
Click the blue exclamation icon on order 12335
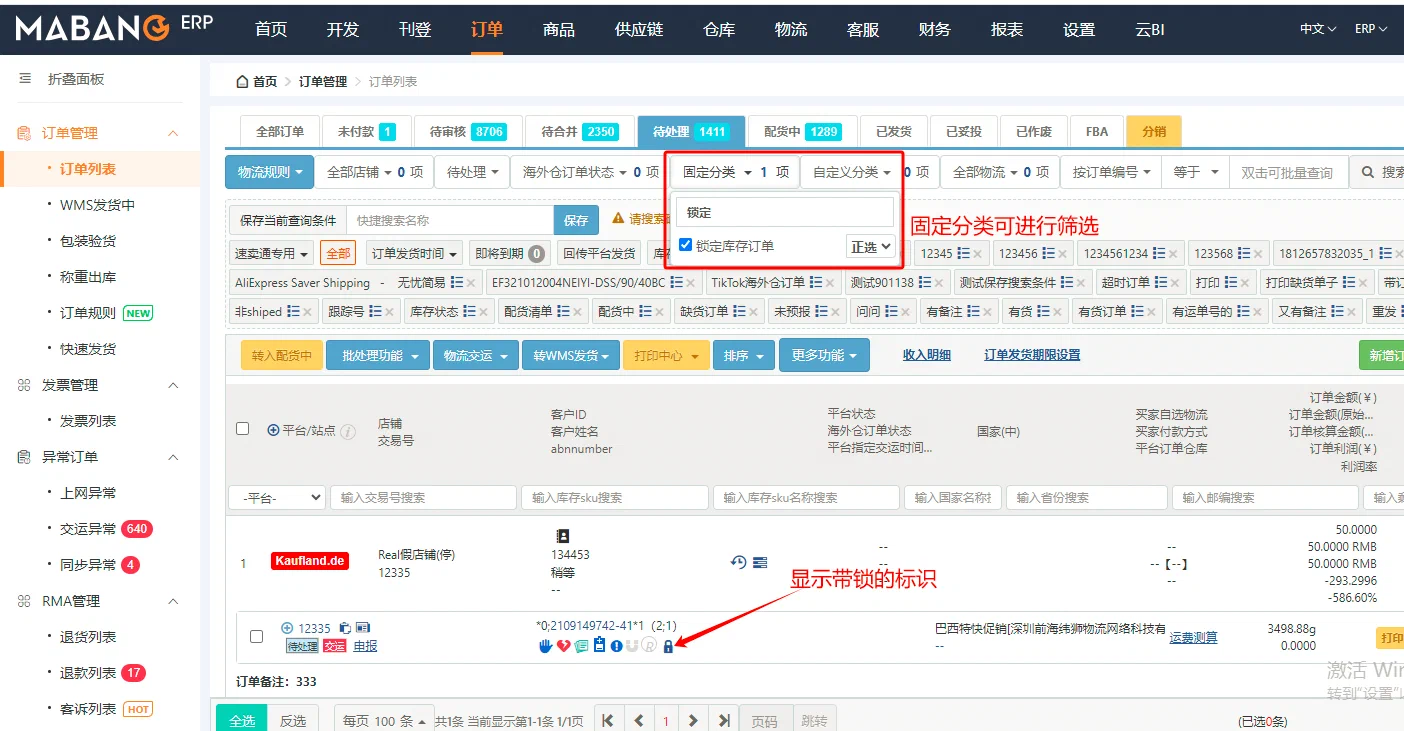[616, 646]
